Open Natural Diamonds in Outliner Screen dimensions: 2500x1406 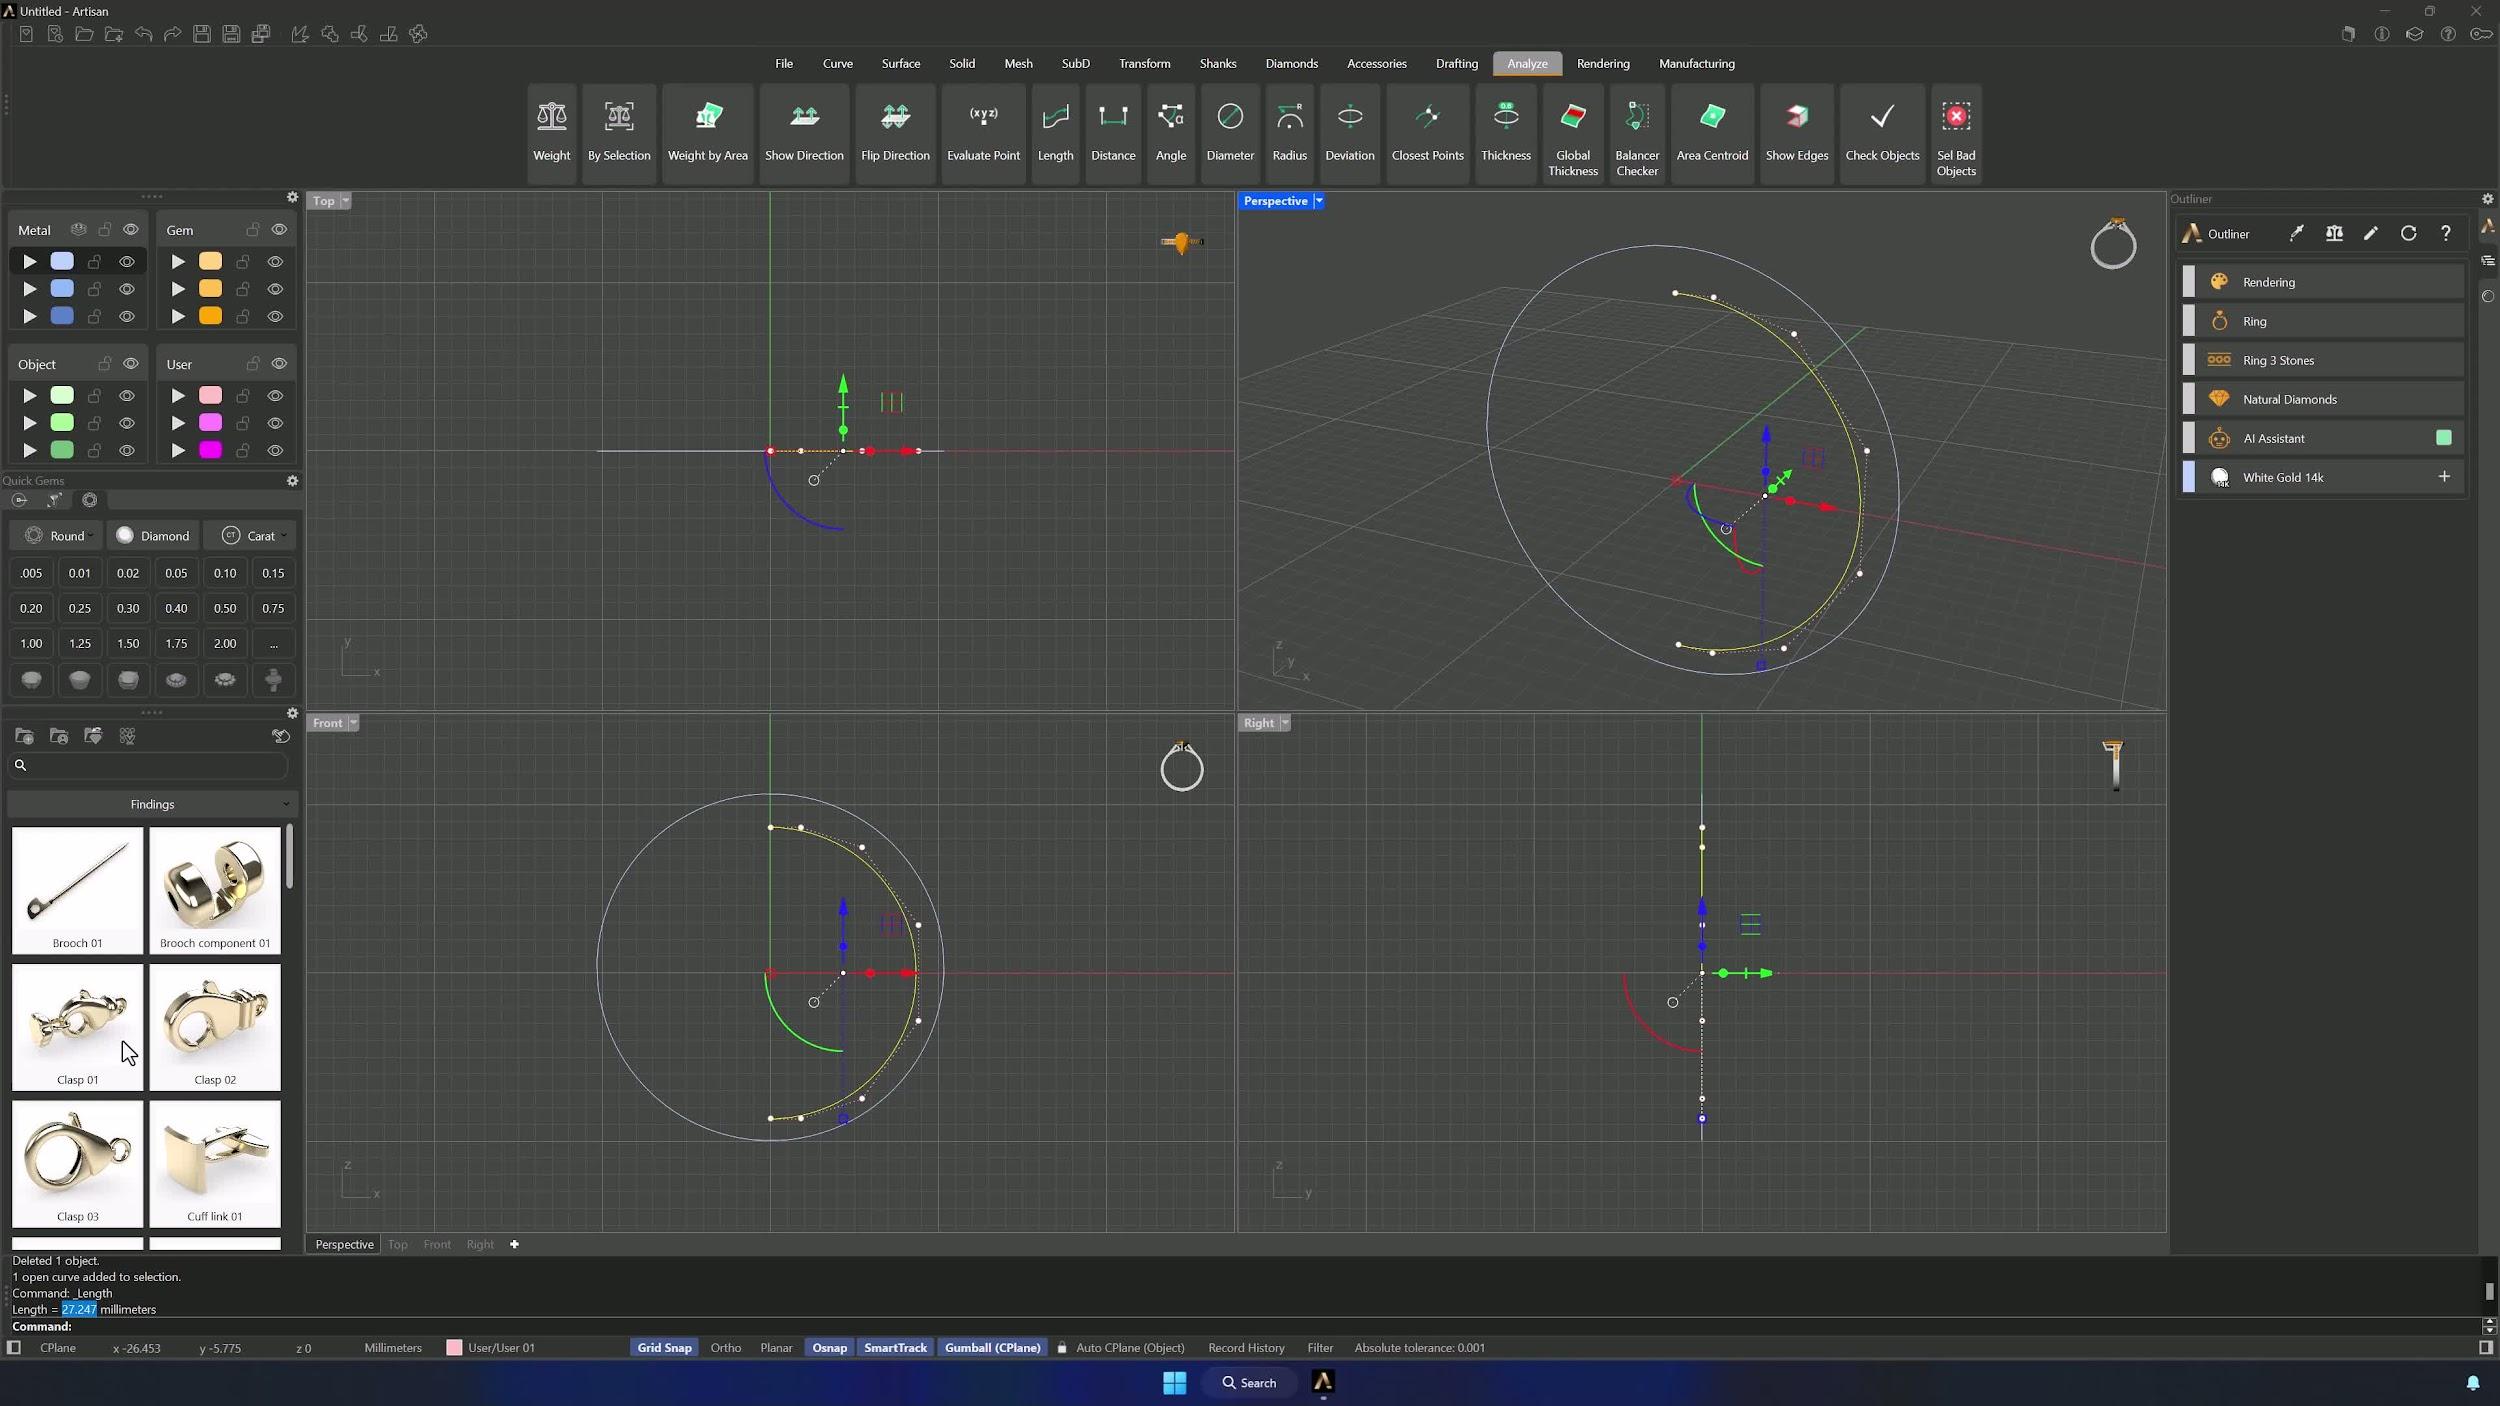pos(2322,399)
